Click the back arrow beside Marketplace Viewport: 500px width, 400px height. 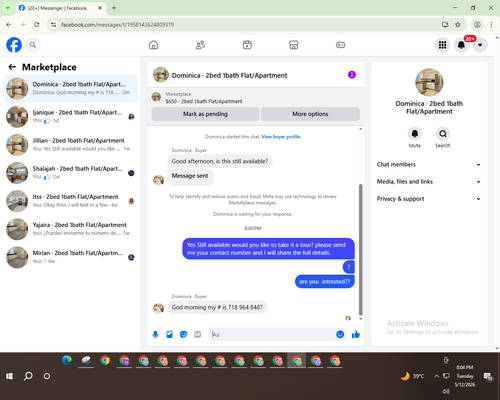click(x=12, y=67)
